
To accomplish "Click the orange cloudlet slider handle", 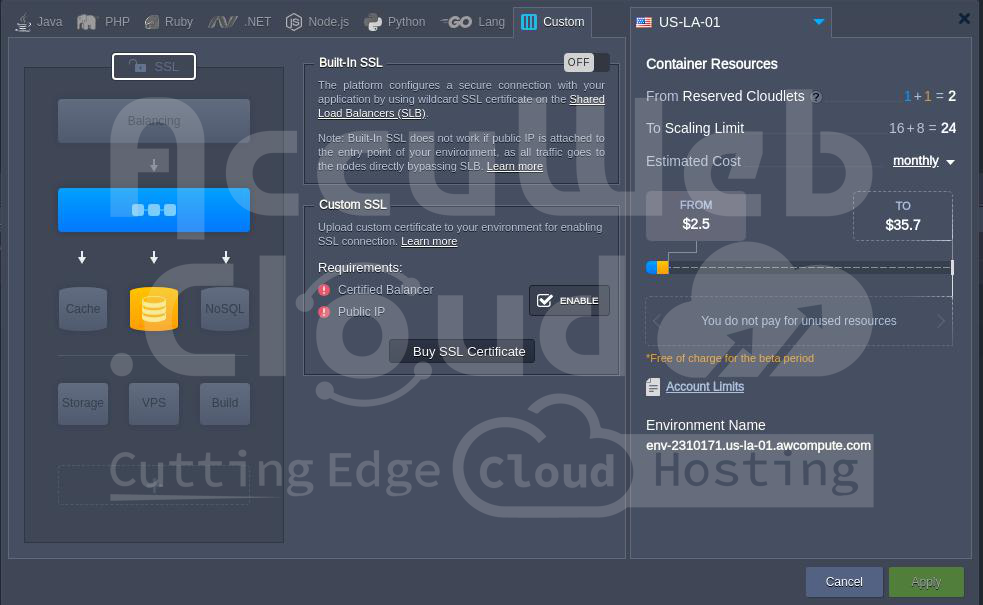I will [x=662, y=267].
